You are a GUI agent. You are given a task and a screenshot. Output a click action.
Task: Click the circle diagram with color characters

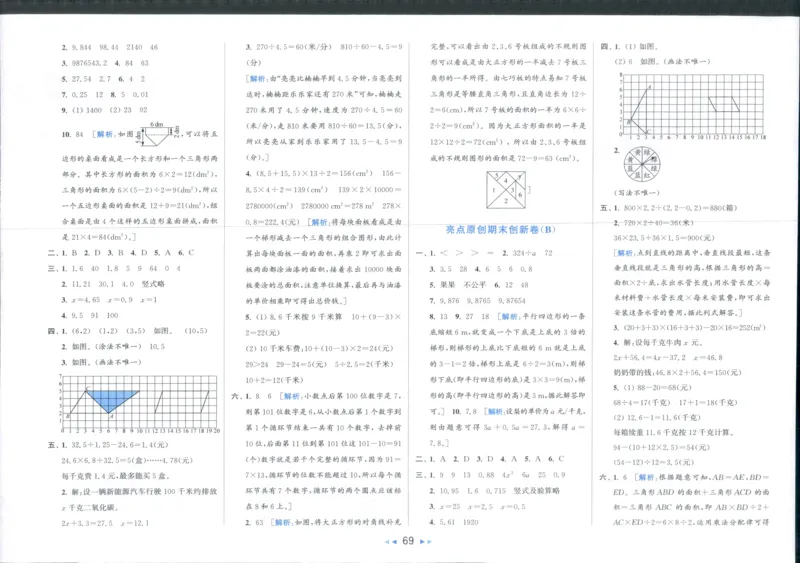(641, 164)
